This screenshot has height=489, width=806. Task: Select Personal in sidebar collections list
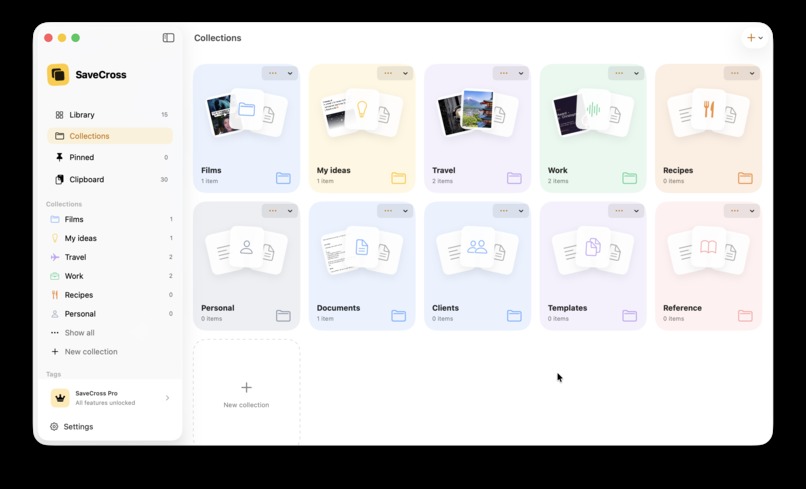[x=110, y=314]
